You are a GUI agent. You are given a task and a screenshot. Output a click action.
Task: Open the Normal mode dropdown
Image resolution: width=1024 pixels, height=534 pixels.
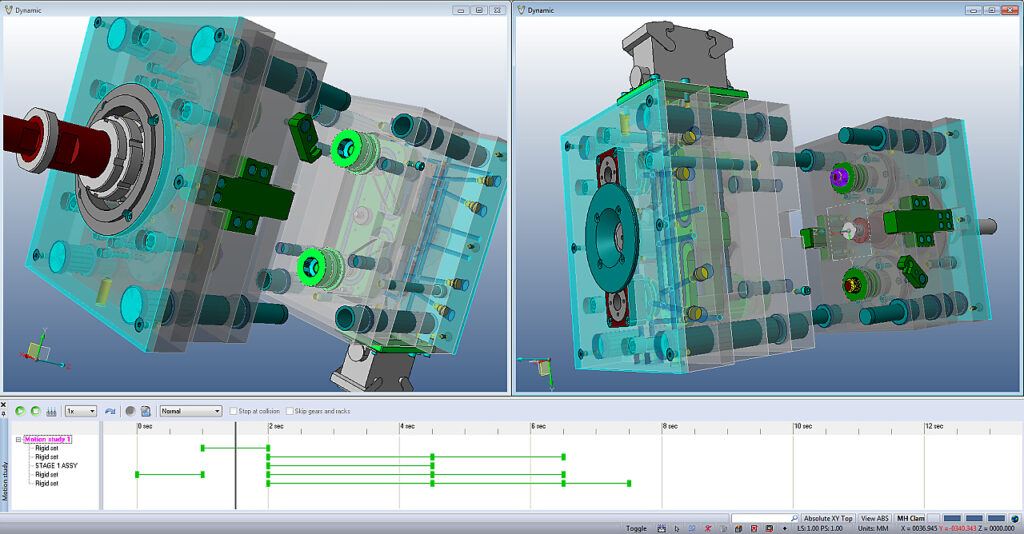pyautogui.click(x=190, y=411)
